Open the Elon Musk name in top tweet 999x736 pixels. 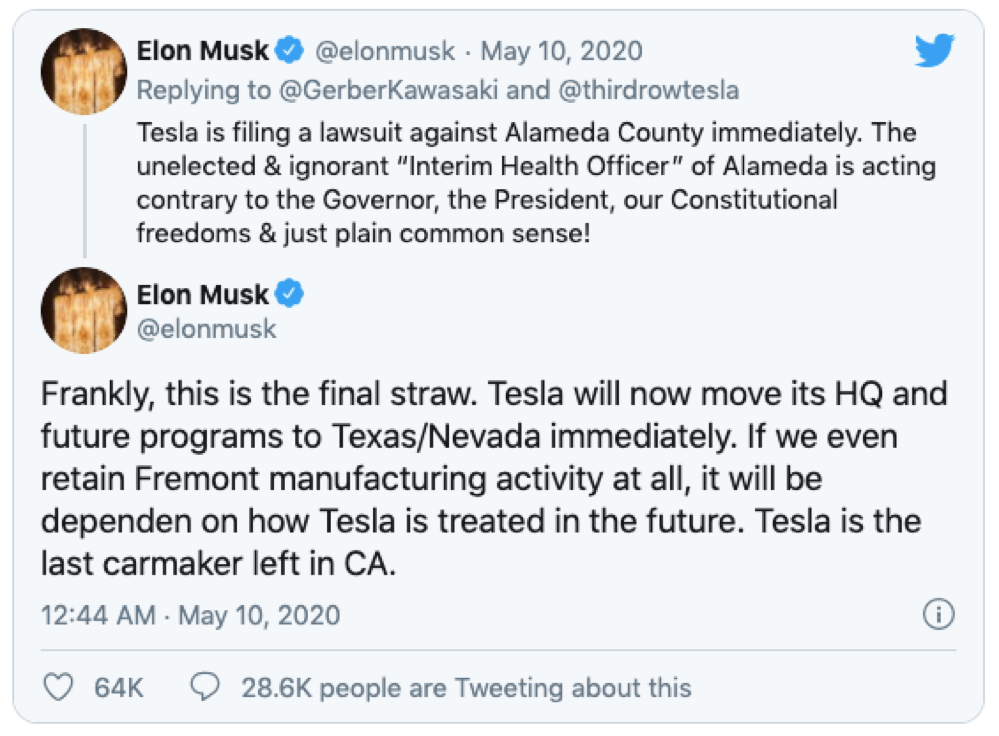(x=203, y=50)
